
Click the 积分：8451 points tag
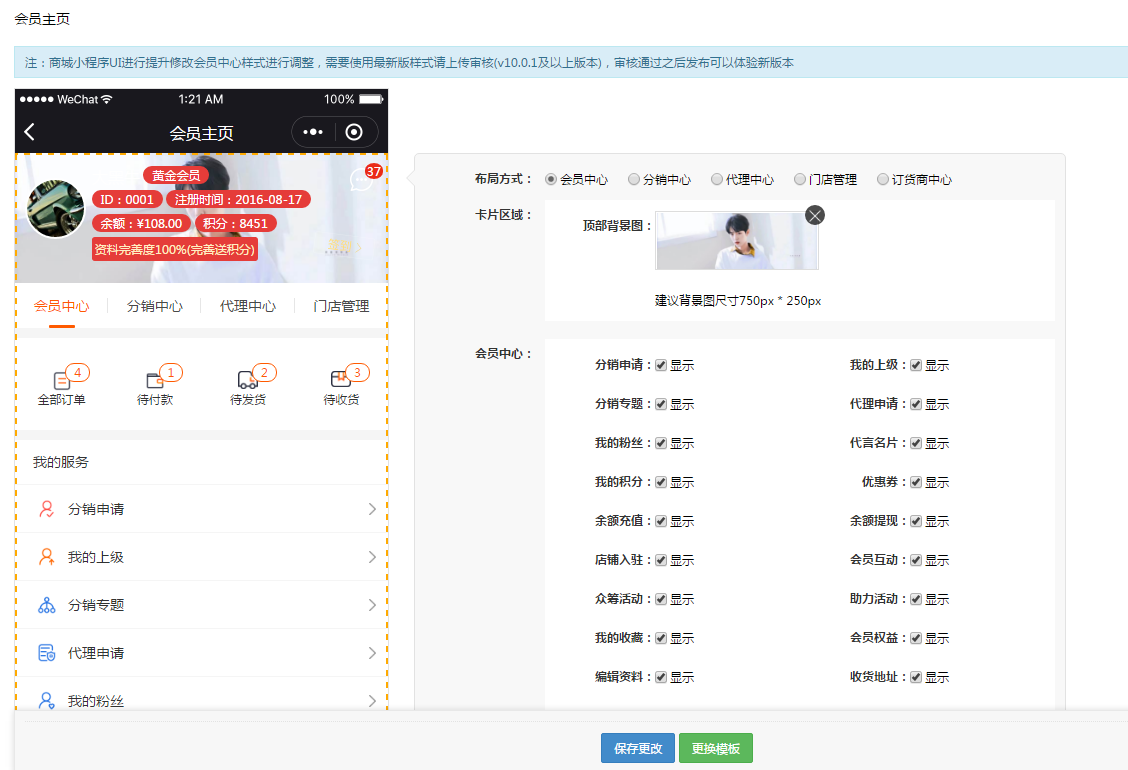[235, 224]
